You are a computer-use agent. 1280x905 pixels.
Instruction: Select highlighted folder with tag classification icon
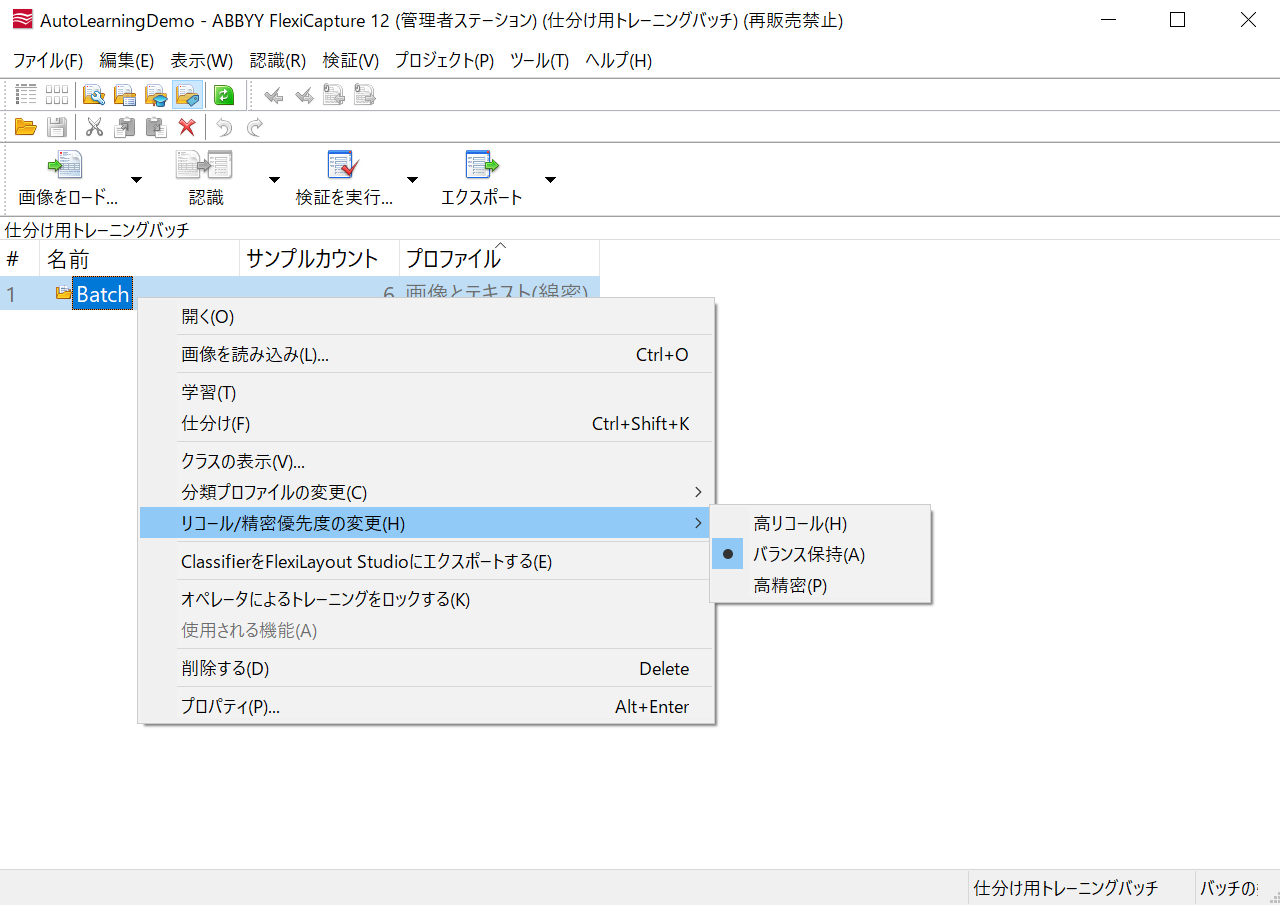(187, 95)
